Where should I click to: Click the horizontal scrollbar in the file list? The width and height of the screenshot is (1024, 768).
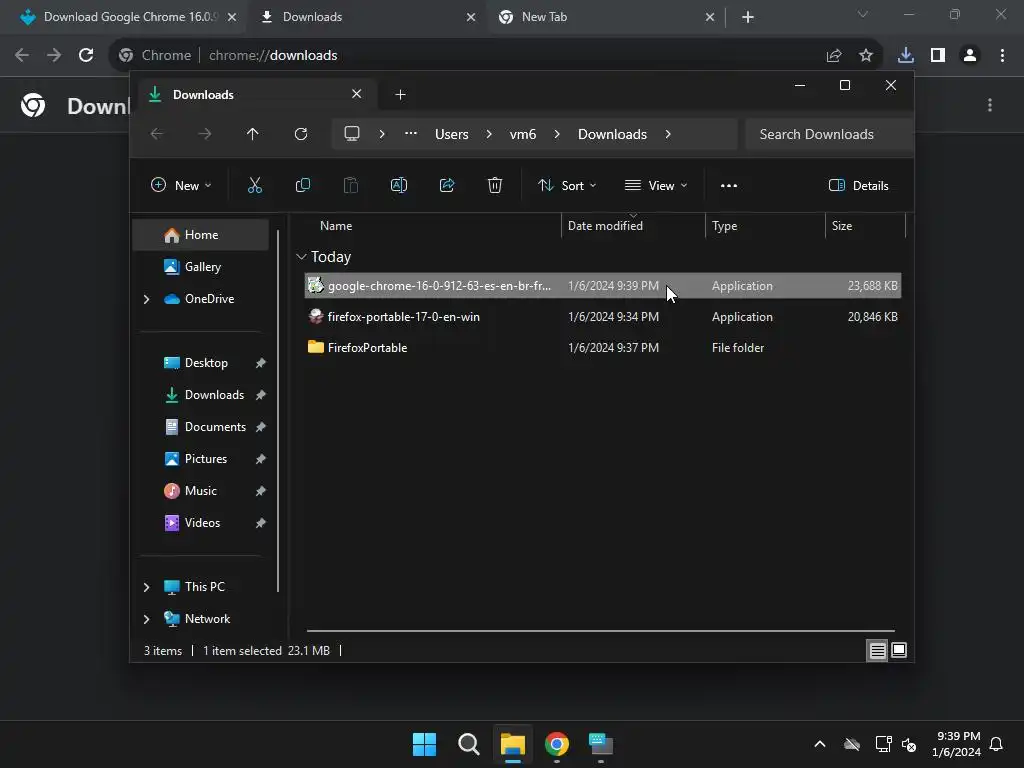600,631
